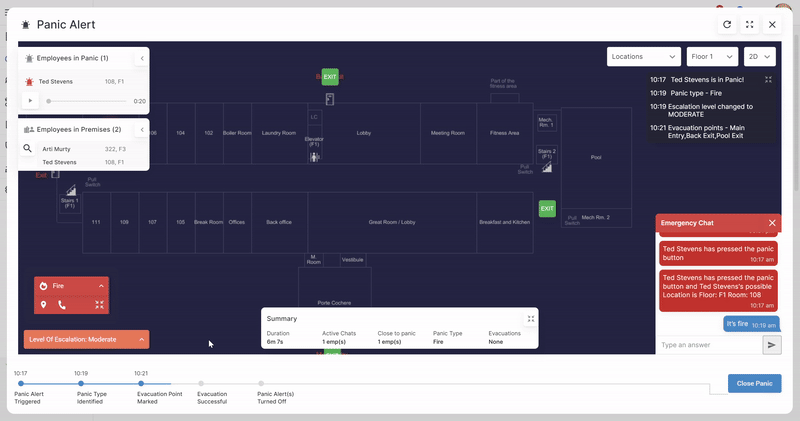Click the refresh icon in the header

pos(727,24)
